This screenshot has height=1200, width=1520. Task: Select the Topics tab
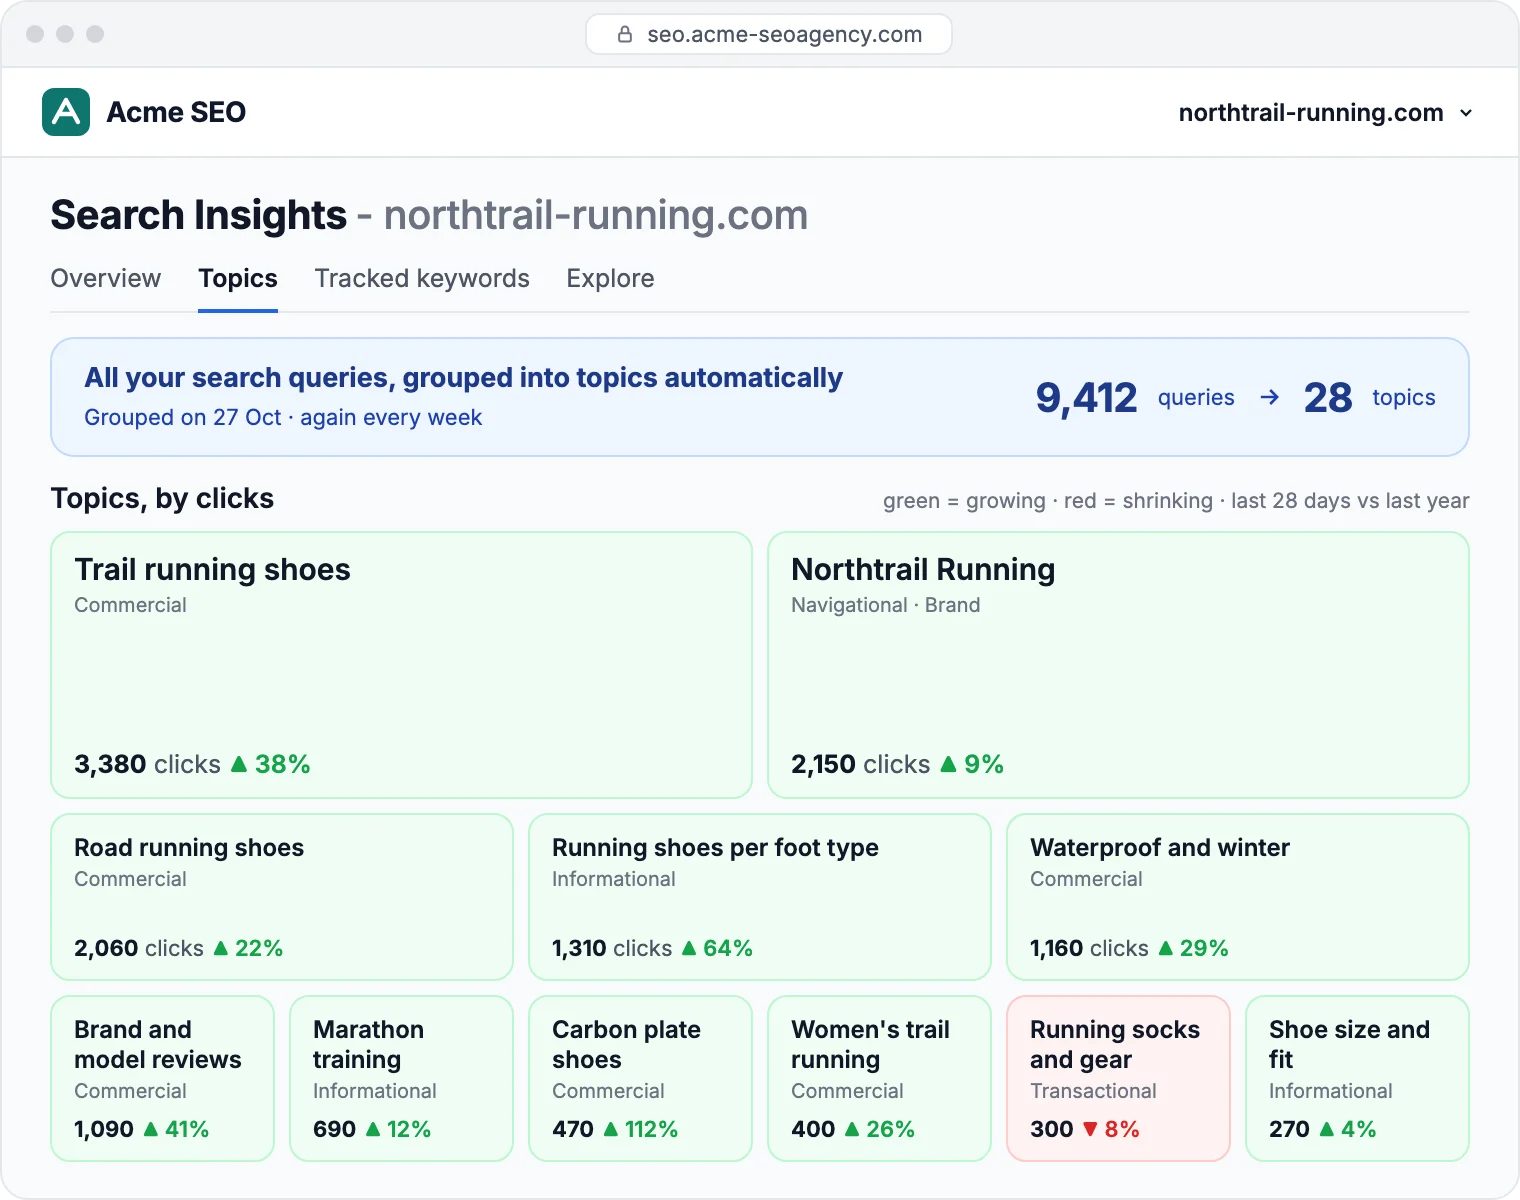pos(238,278)
